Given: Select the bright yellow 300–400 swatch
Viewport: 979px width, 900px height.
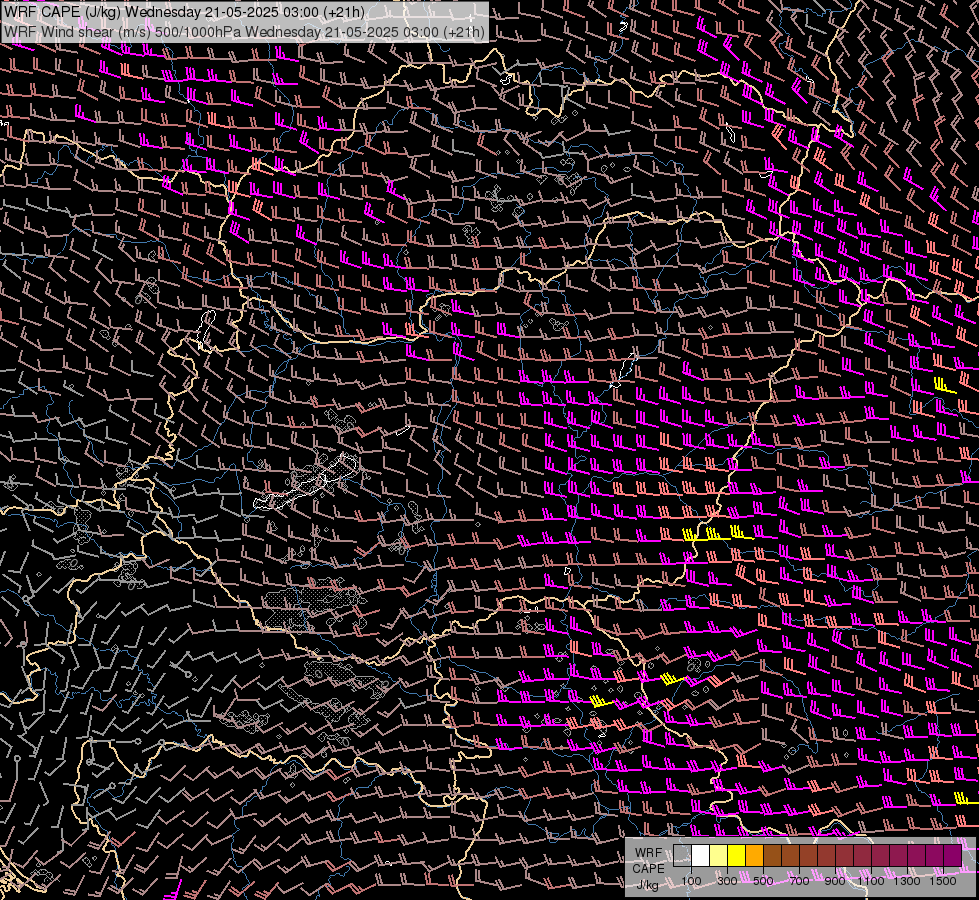Looking at the screenshot, I should (x=737, y=856).
